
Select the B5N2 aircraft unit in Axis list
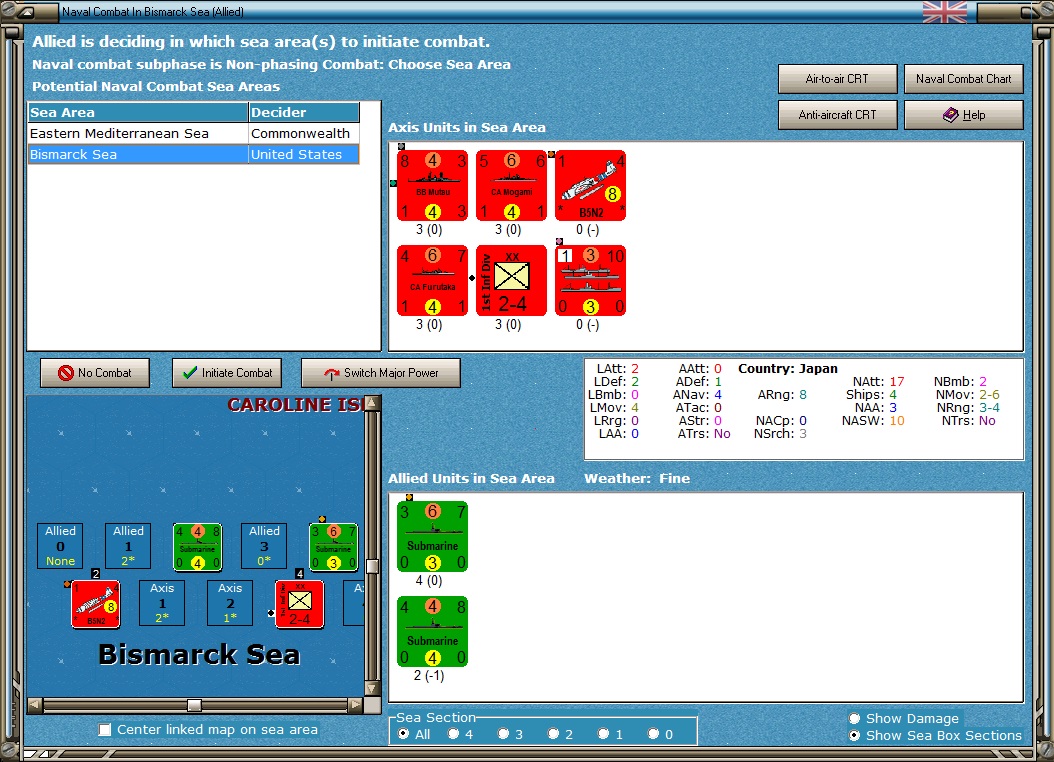pos(591,185)
